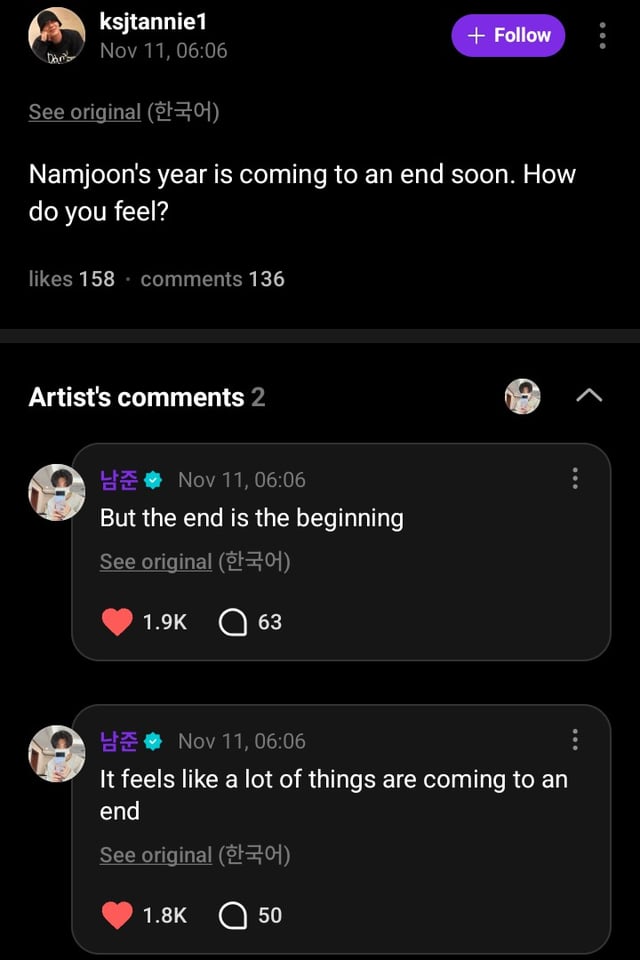Open the second artist comment's profile avatar
Screen dimensions: 640x960
click(x=57, y=753)
